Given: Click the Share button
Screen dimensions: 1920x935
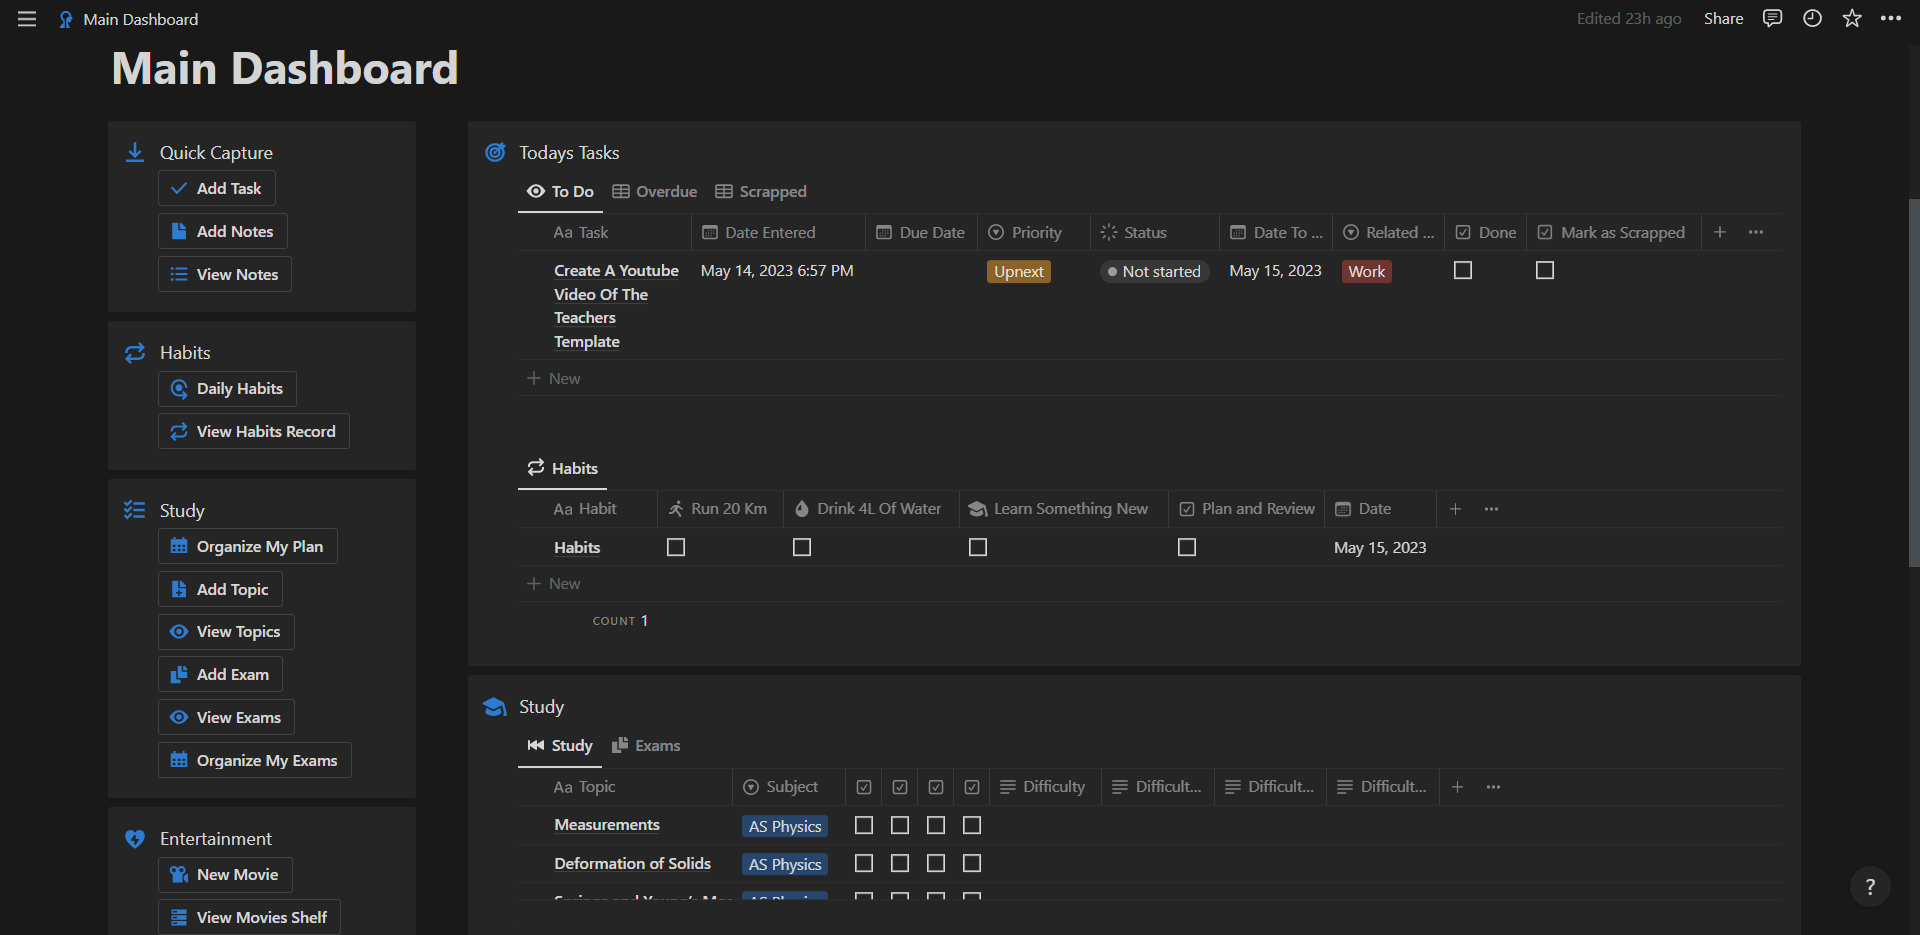Looking at the screenshot, I should coord(1723,18).
